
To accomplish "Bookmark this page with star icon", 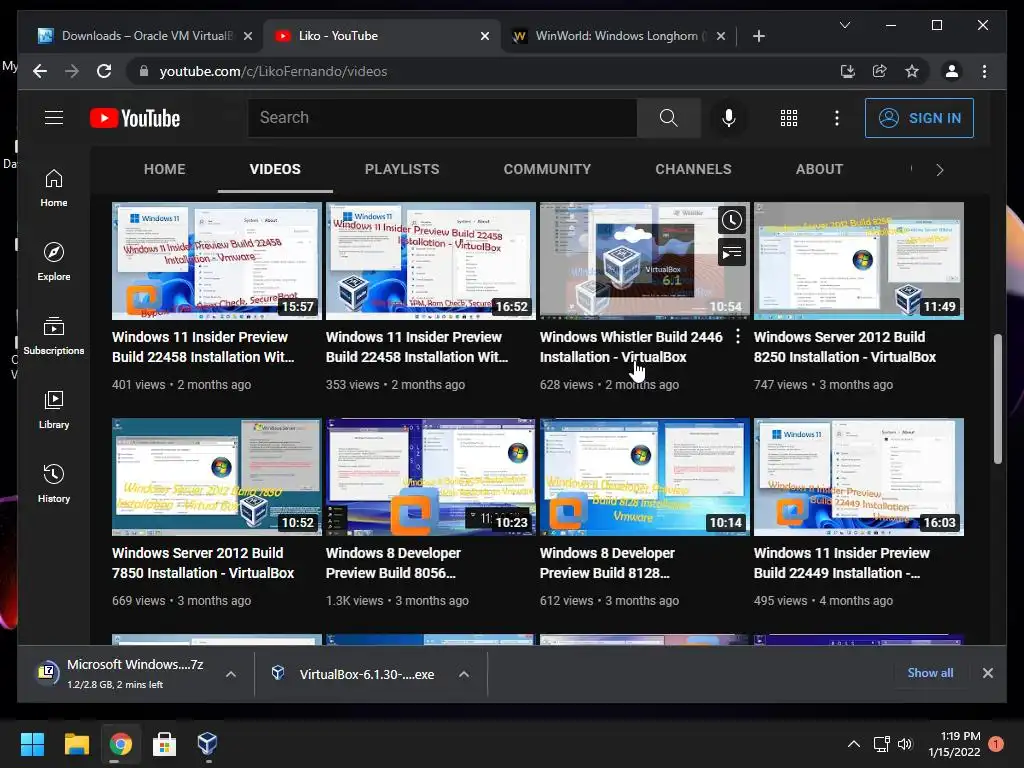I will click(912, 71).
